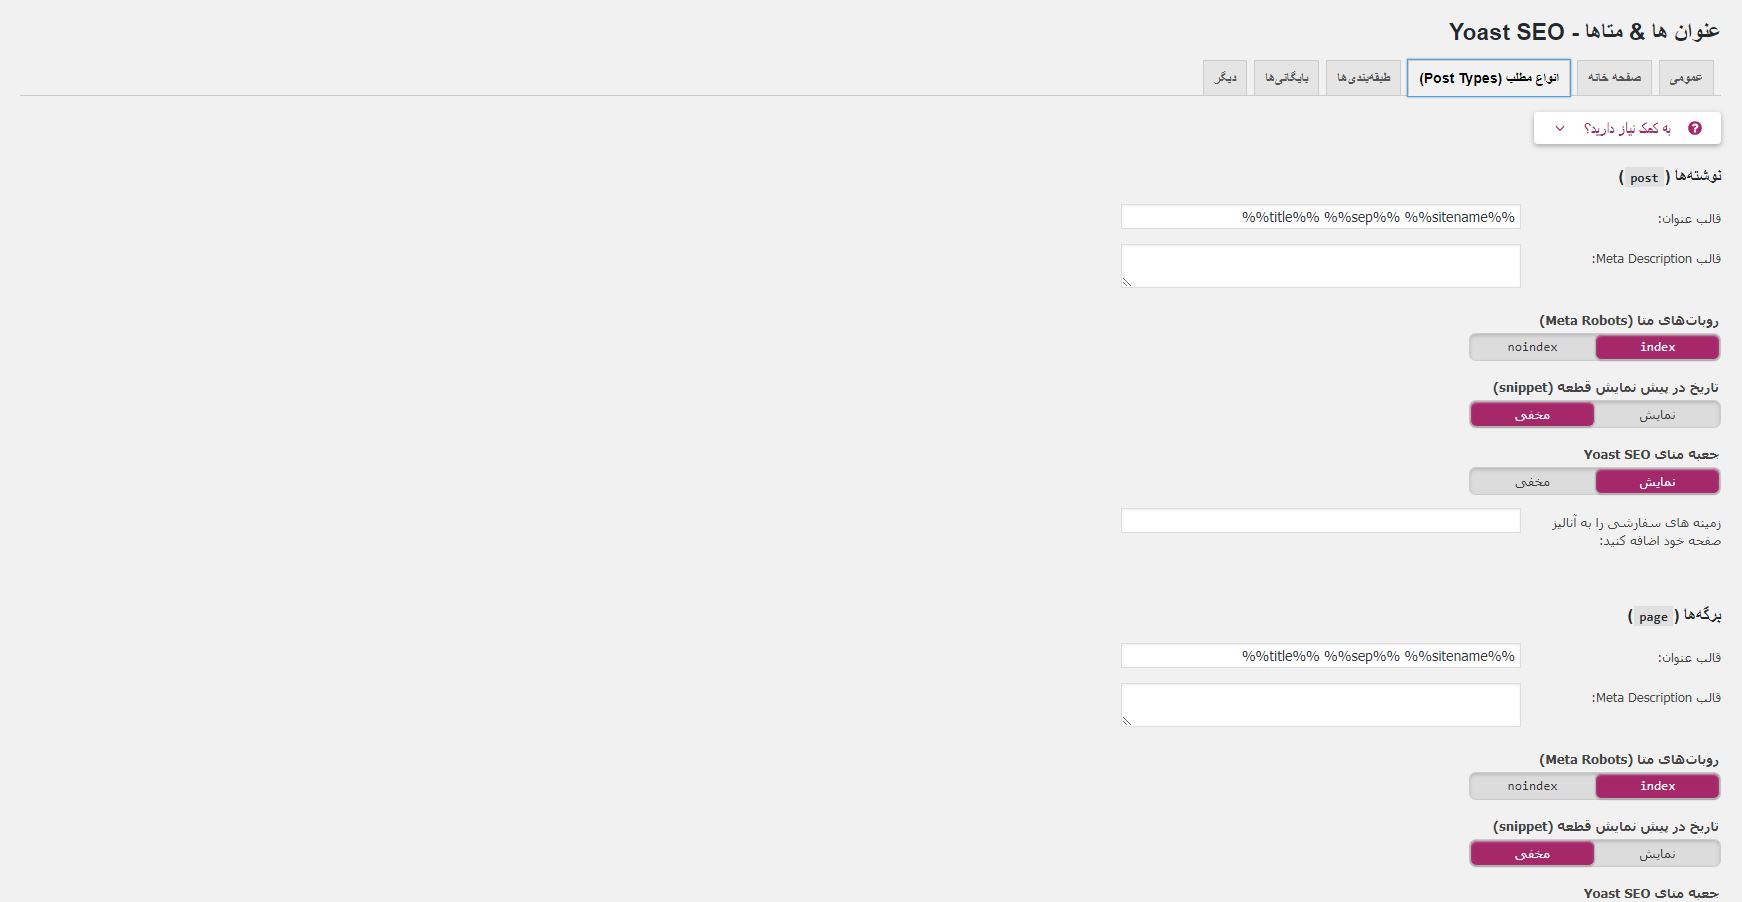This screenshot has width=1742, height=902.
Task: Click the زمینه های سفارشی label
Action: [1636, 531]
